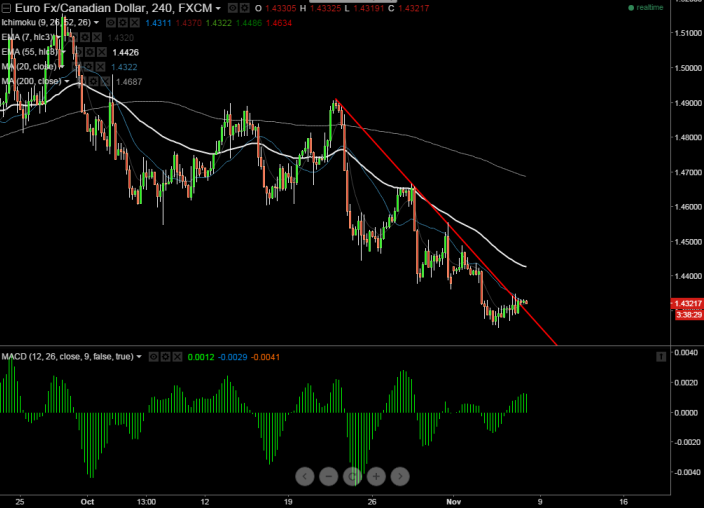704x508 pixels.
Task: Click the Ichimoku value 1.4634
Action: (x=279, y=23)
